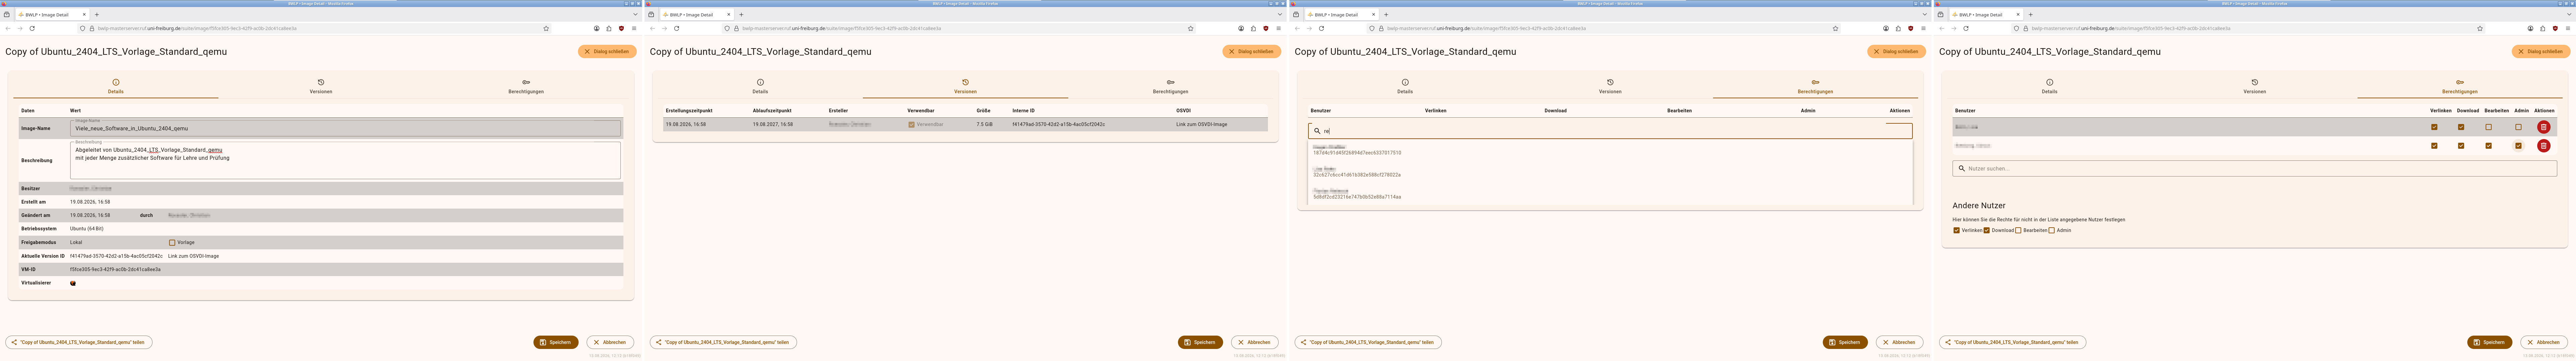Screen dimensions: 2576x361
Task: Switch to Versionen tab in Details-view window
Action: 321,87
